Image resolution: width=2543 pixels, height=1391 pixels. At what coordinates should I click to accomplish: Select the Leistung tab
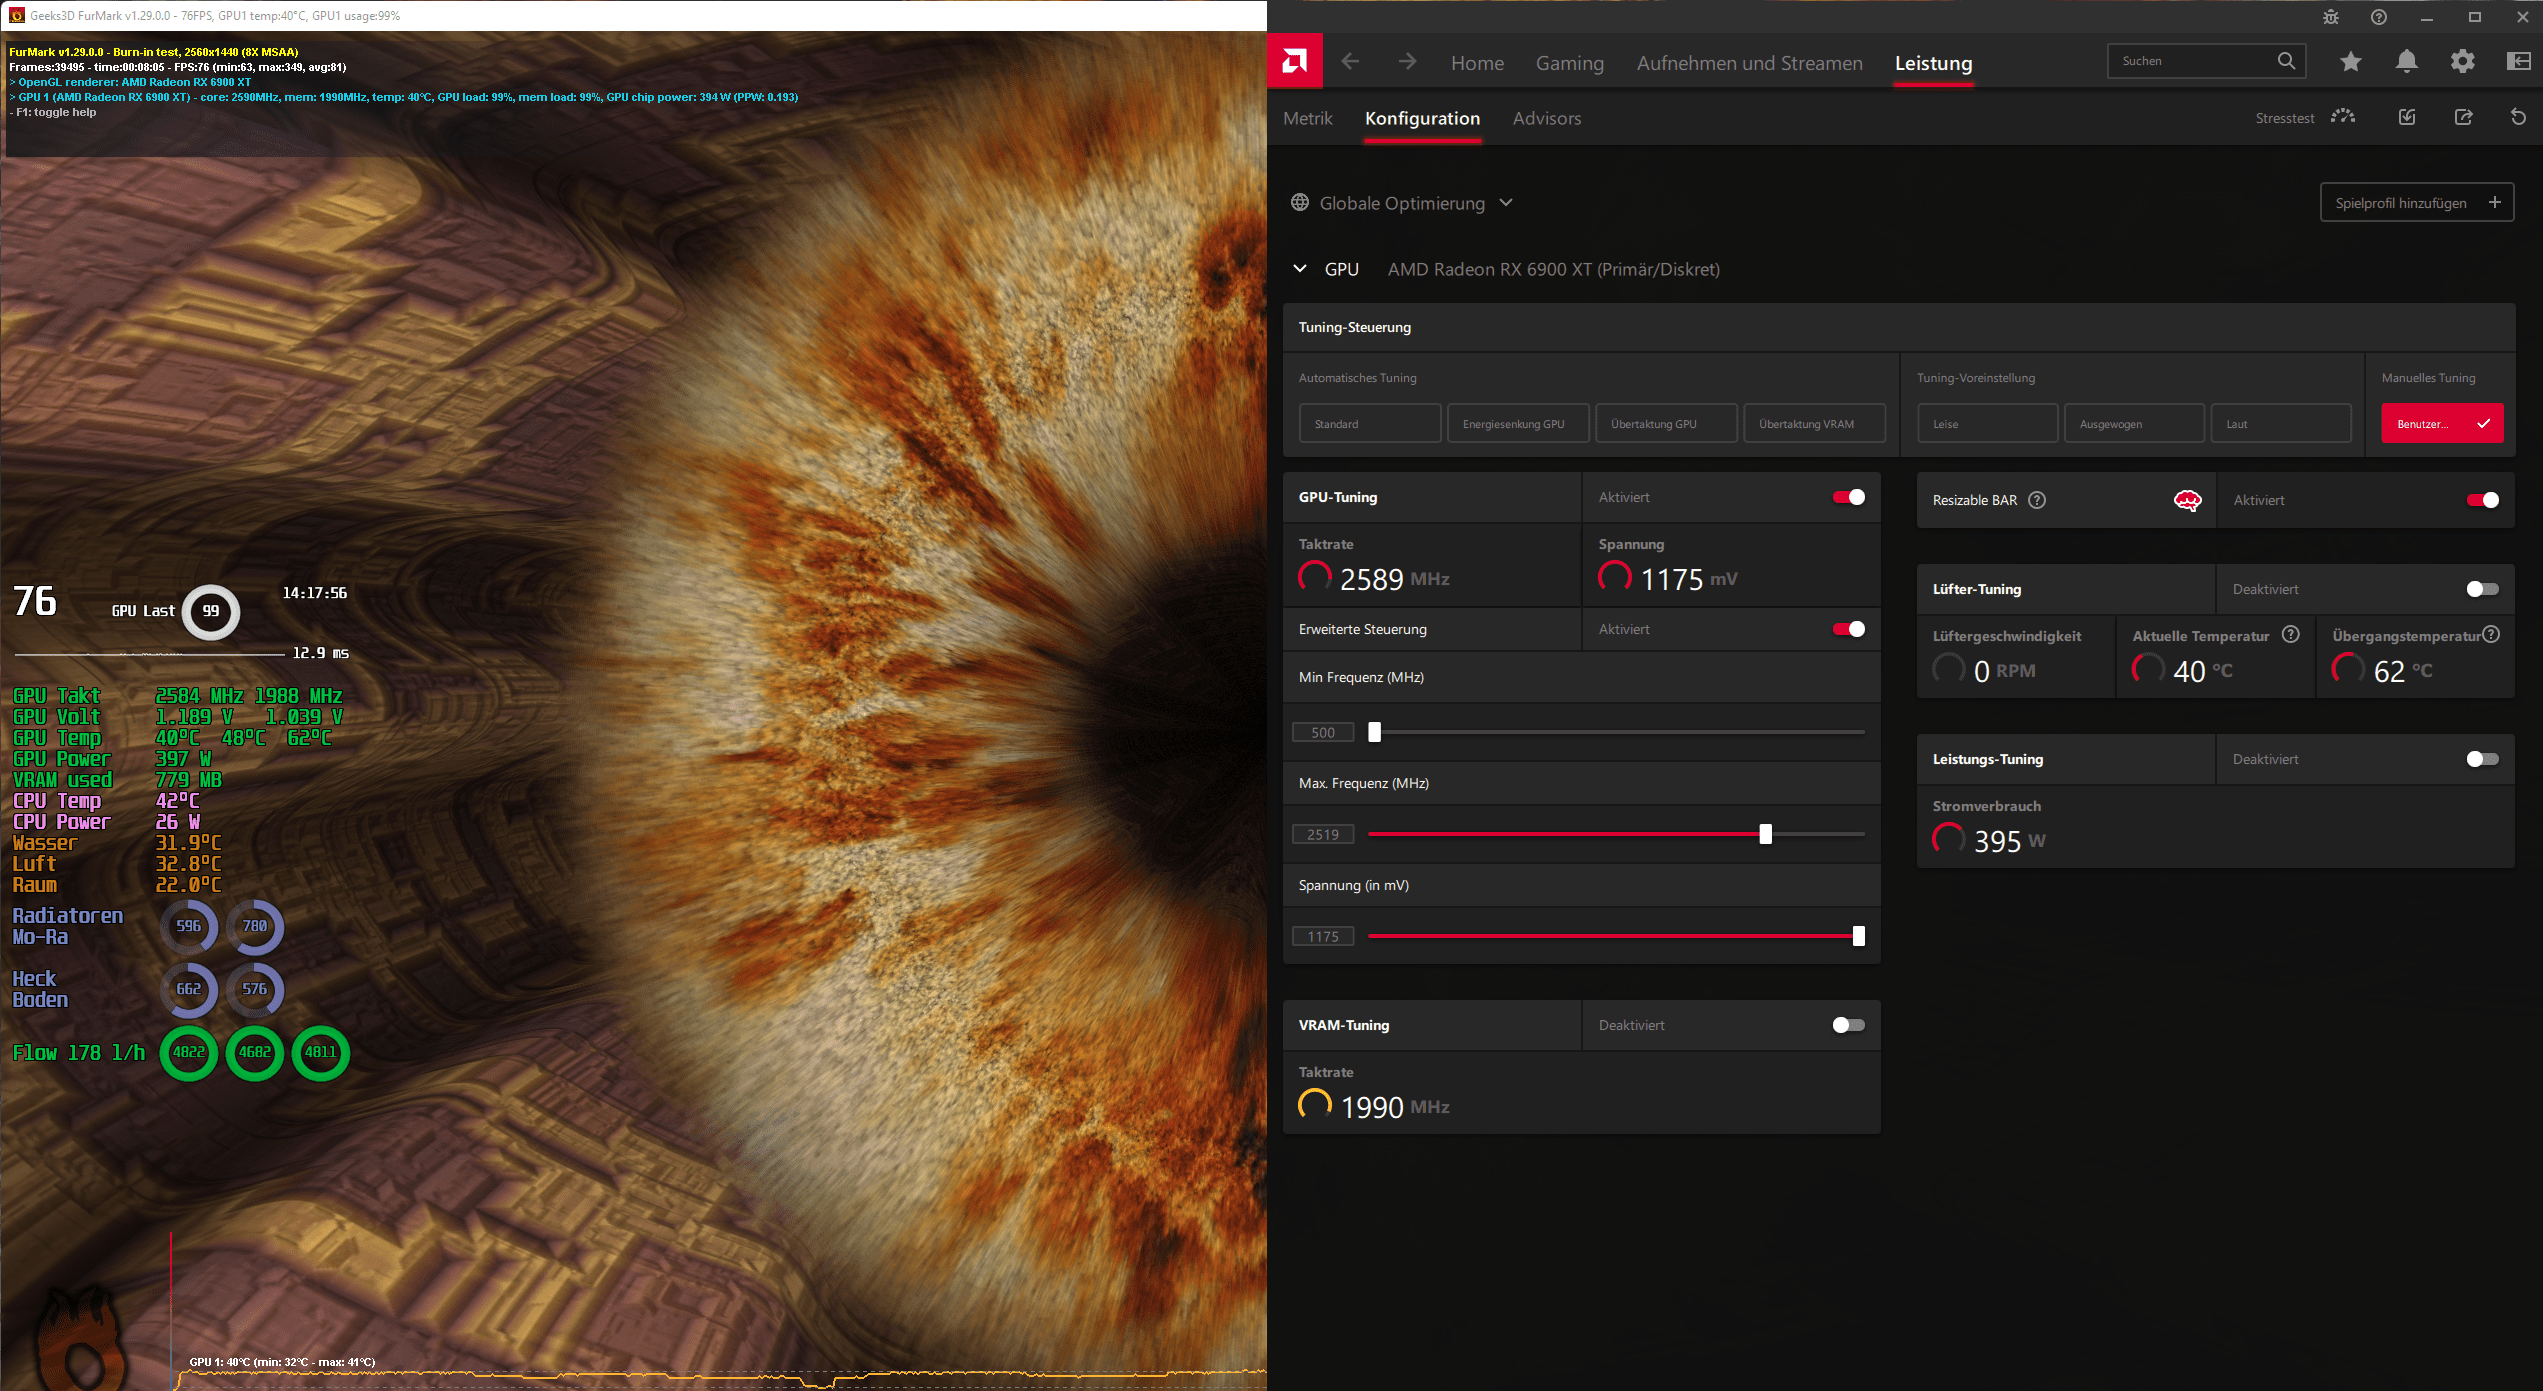(x=1934, y=63)
